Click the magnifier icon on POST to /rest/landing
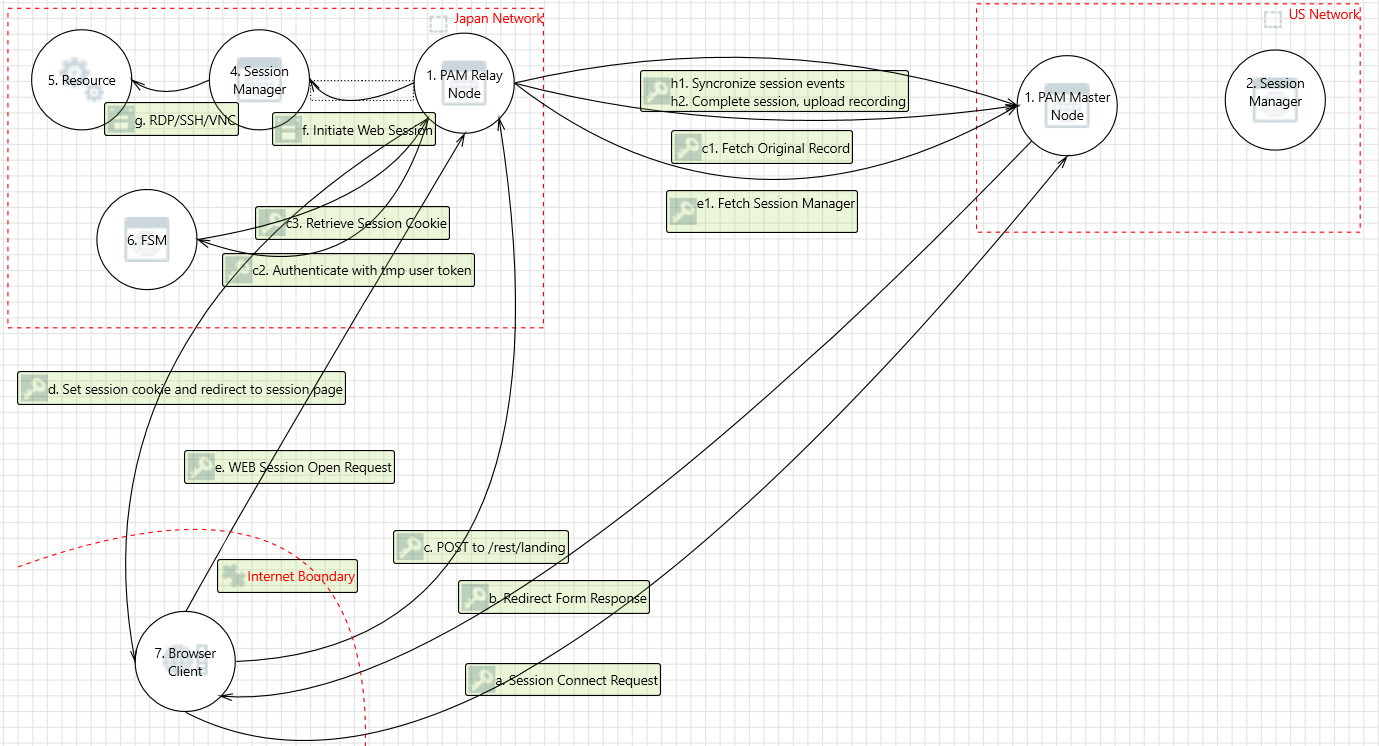 (x=410, y=547)
